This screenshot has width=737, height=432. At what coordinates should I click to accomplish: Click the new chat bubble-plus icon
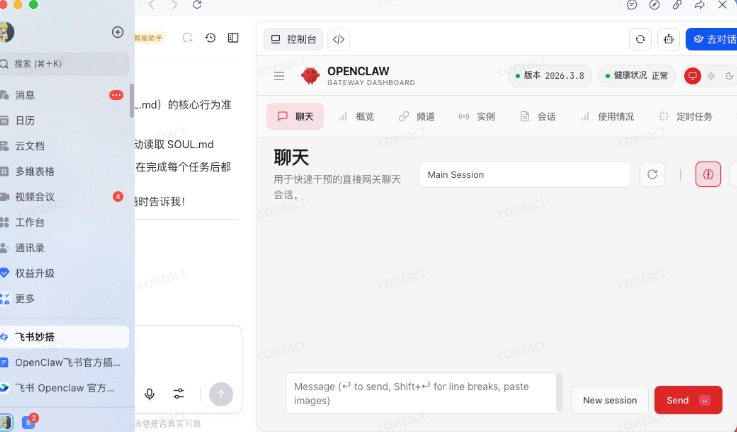(188, 38)
